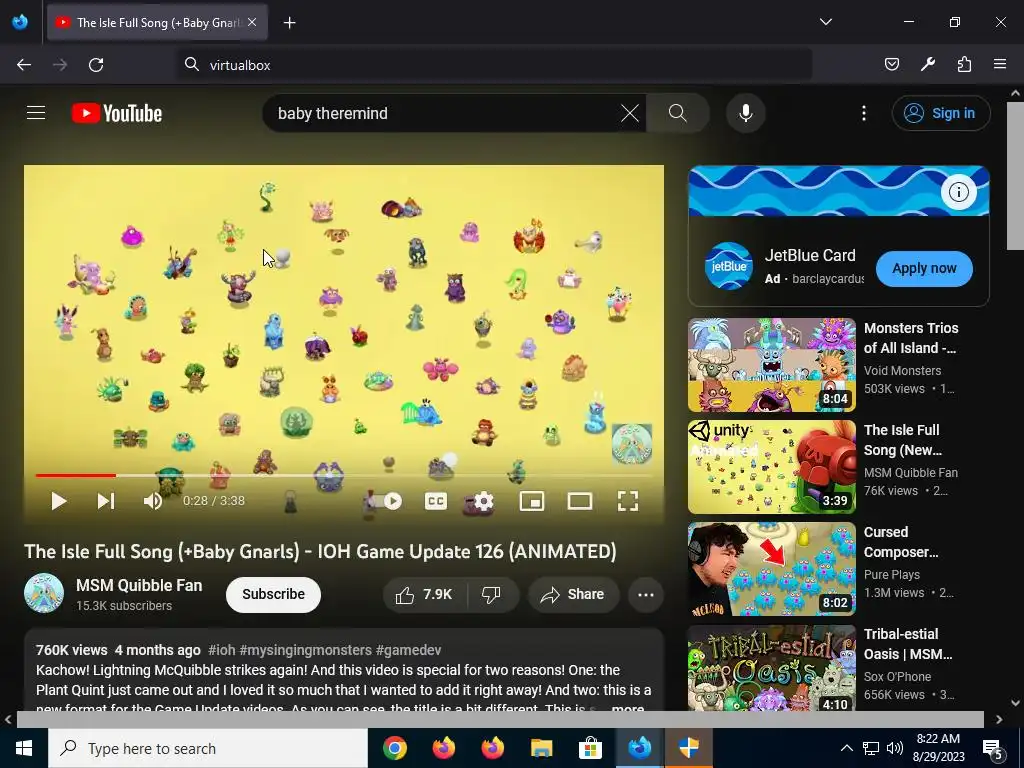Click the #ioh hashtag
This screenshot has width=1024, height=768.
(x=221, y=650)
